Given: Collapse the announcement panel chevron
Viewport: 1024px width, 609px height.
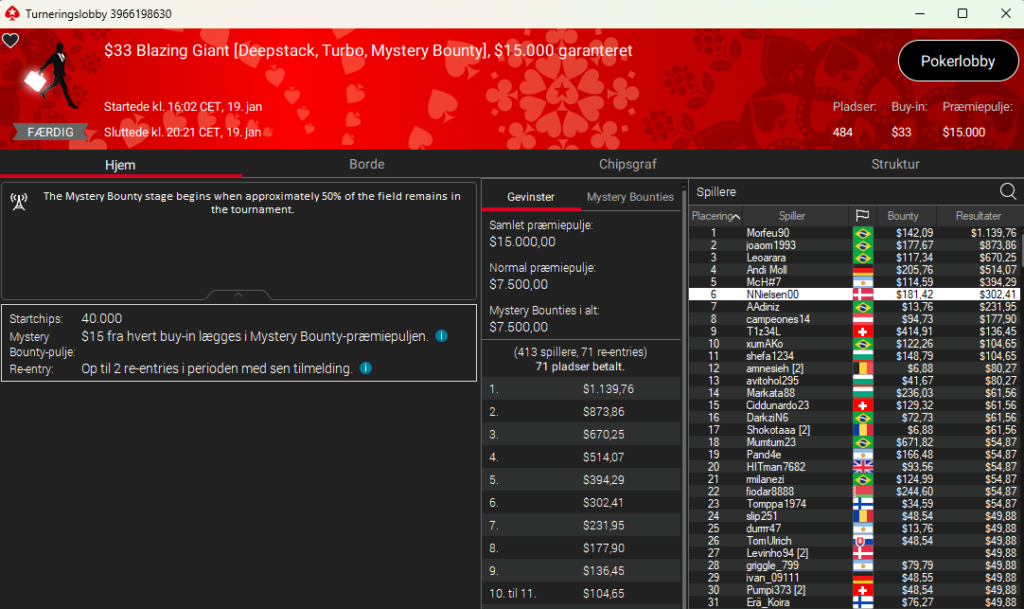Looking at the screenshot, I should 238,295.
